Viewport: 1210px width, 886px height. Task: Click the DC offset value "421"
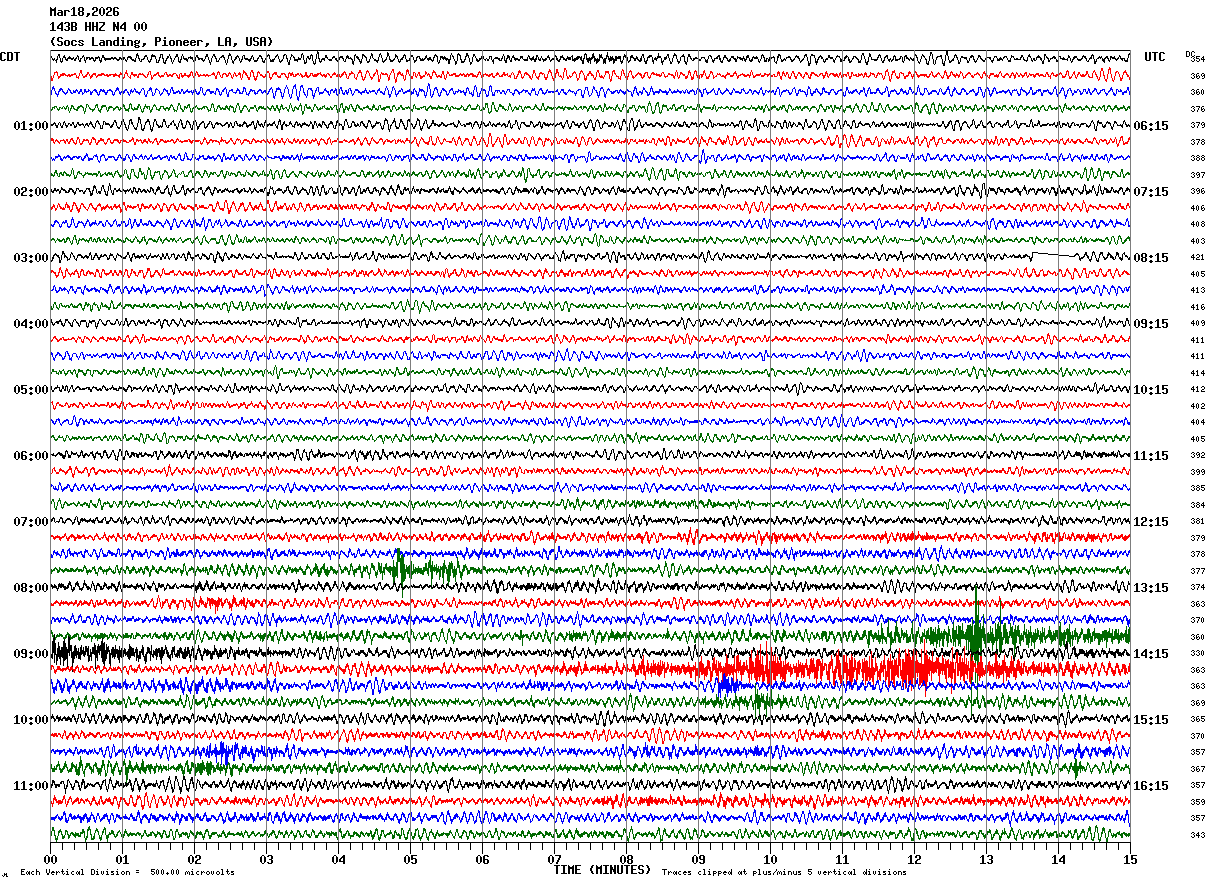click(1198, 257)
